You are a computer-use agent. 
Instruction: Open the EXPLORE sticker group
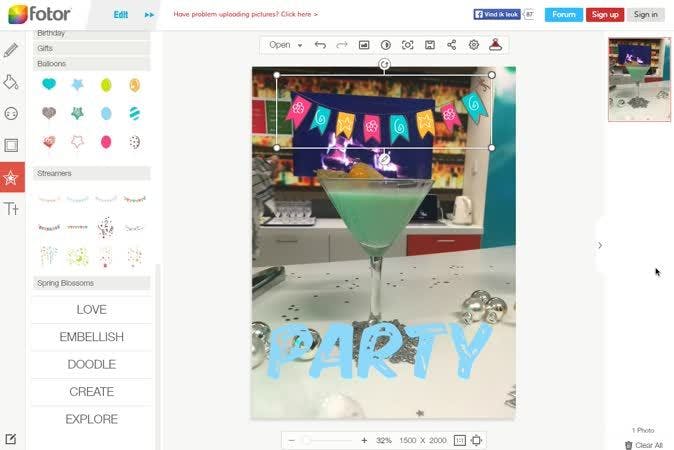[92, 419]
